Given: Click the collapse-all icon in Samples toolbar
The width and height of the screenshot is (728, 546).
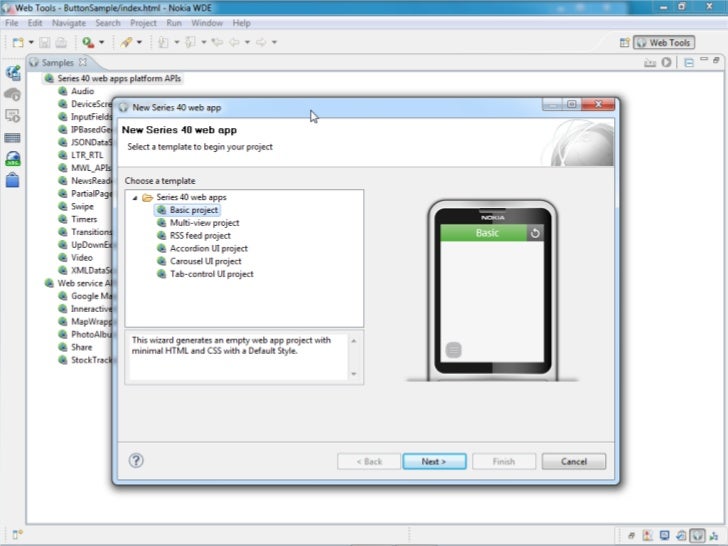Looking at the screenshot, I should (x=689, y=62).
